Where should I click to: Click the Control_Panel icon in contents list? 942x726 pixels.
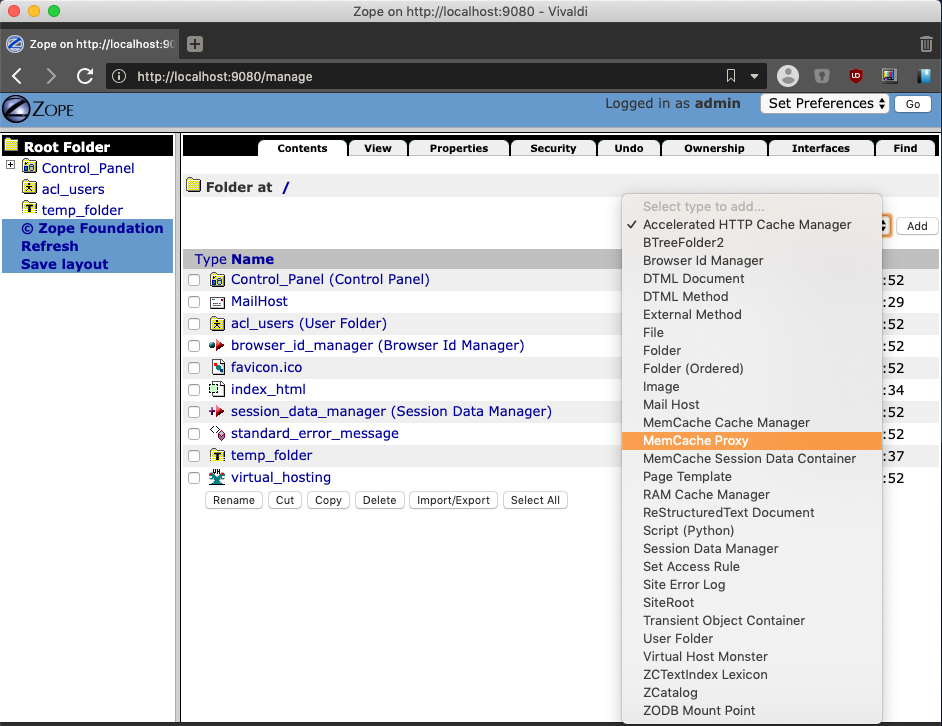pyautogui.click(x=217, y=279)
